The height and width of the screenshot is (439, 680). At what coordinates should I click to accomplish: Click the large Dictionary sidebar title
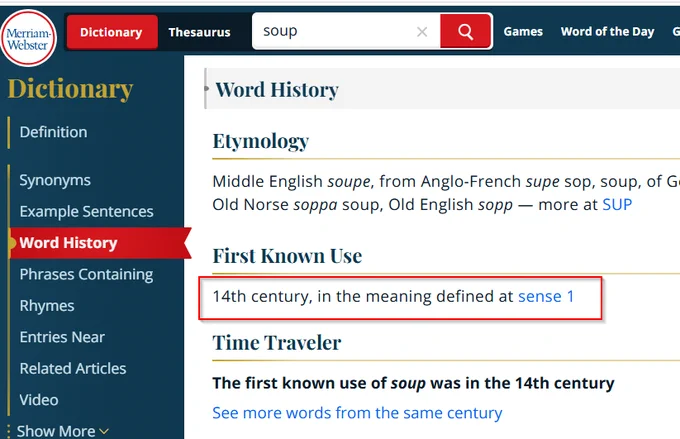pyautogui.click(x=70, y=89)
